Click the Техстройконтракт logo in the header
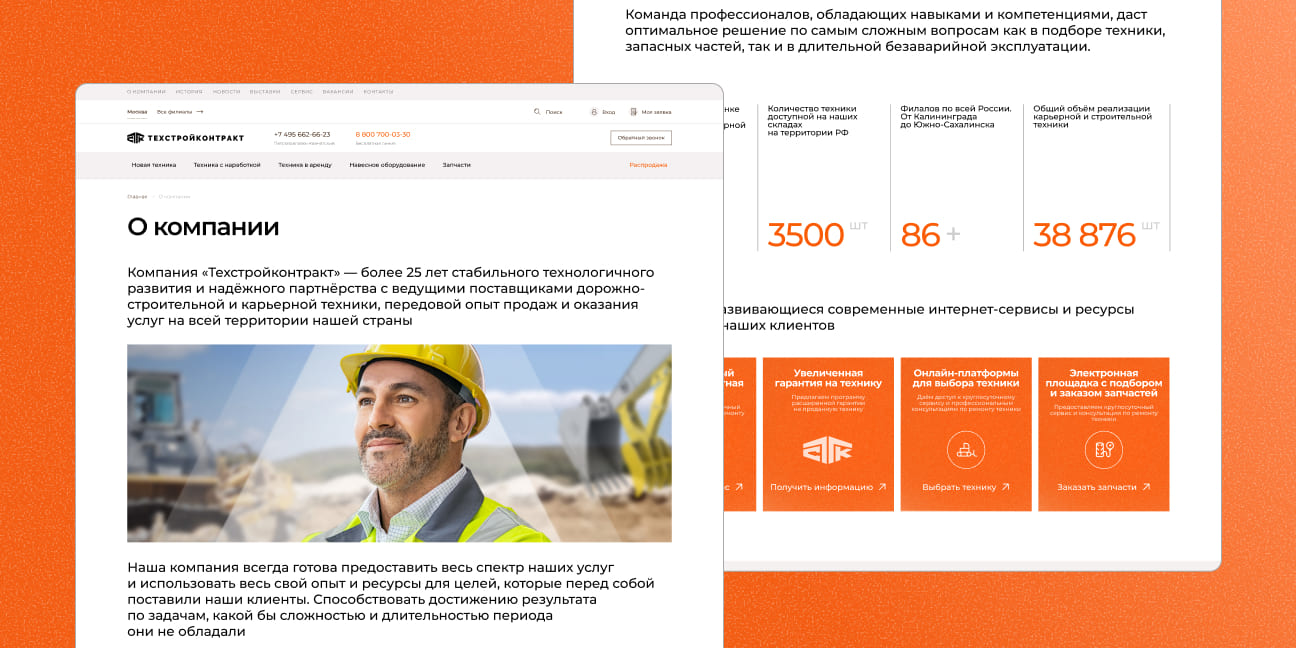1296x648 pixels. [186, 138]
